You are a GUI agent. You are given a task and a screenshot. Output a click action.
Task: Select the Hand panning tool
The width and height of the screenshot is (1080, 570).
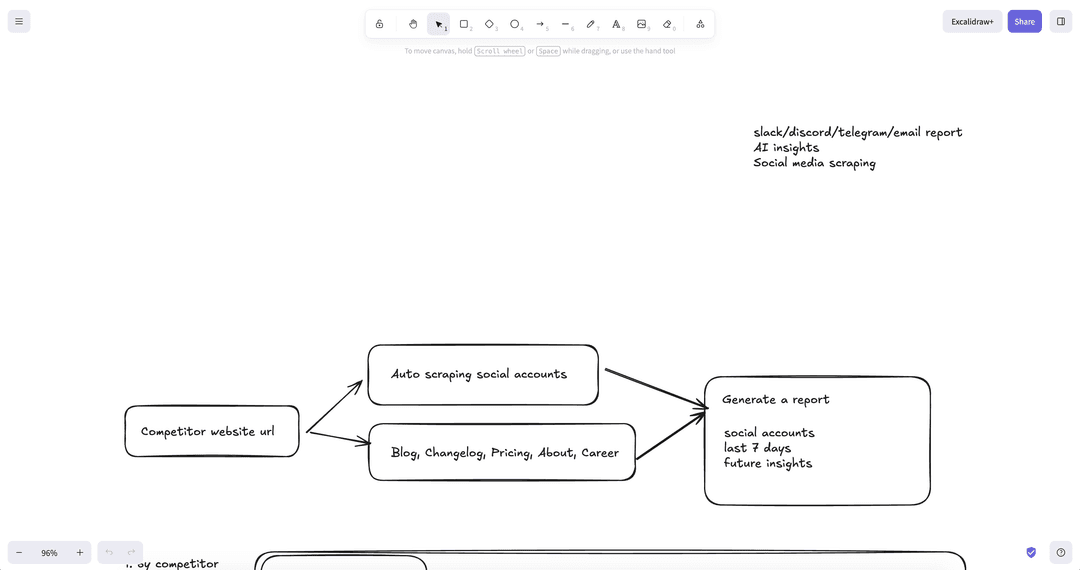click(x=413, y=24)
